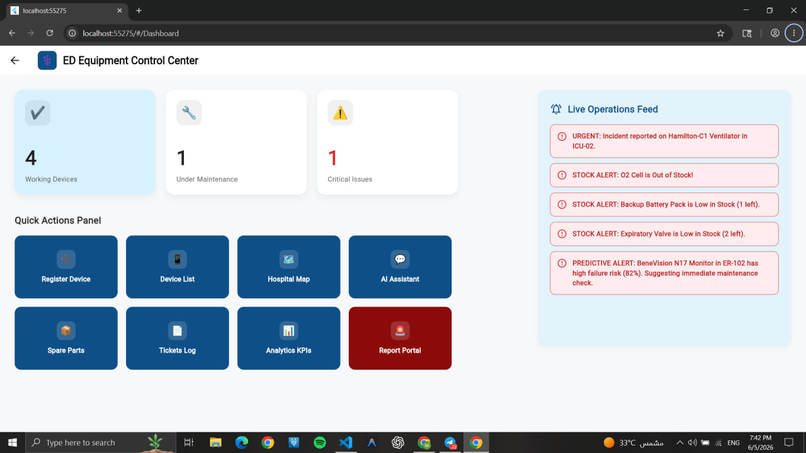Click the Live Operations Feed heading

[613, 109]
